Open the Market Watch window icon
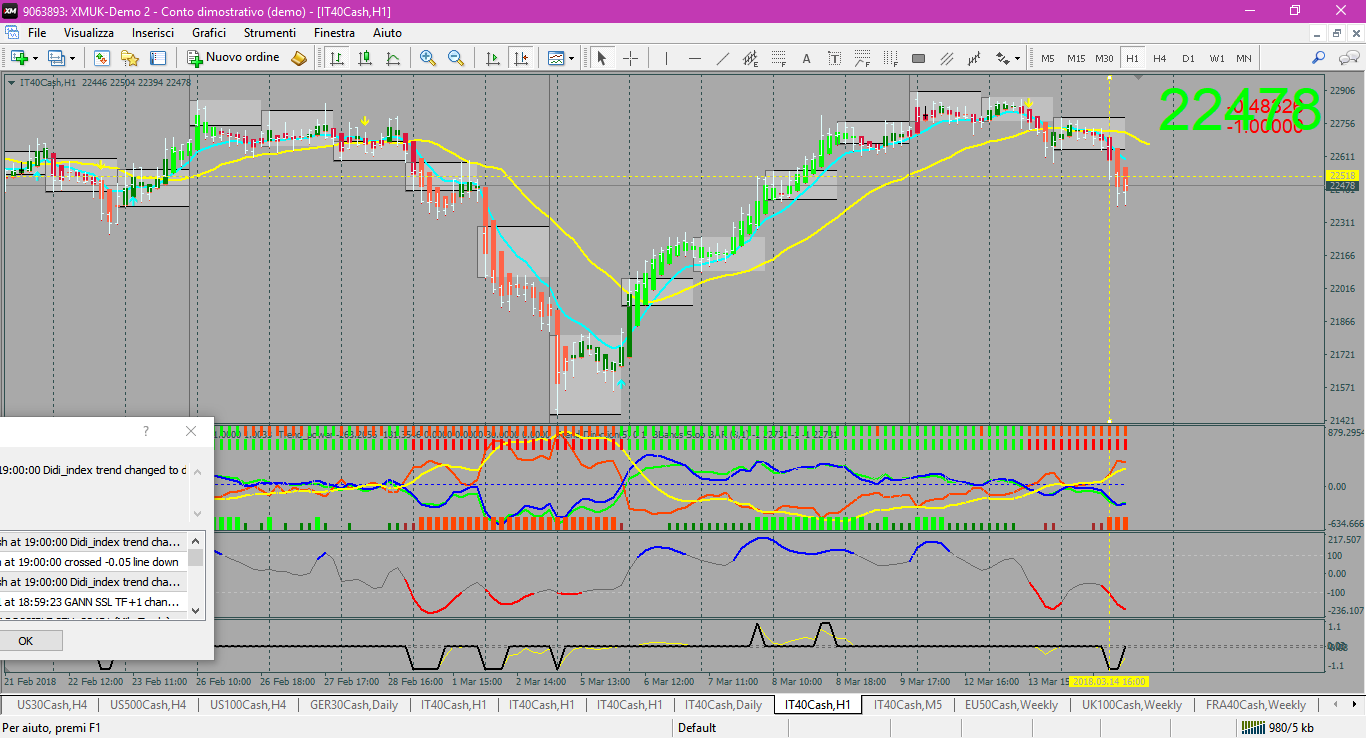Screen dimensions: 1366x738 [x=102, y=58]
